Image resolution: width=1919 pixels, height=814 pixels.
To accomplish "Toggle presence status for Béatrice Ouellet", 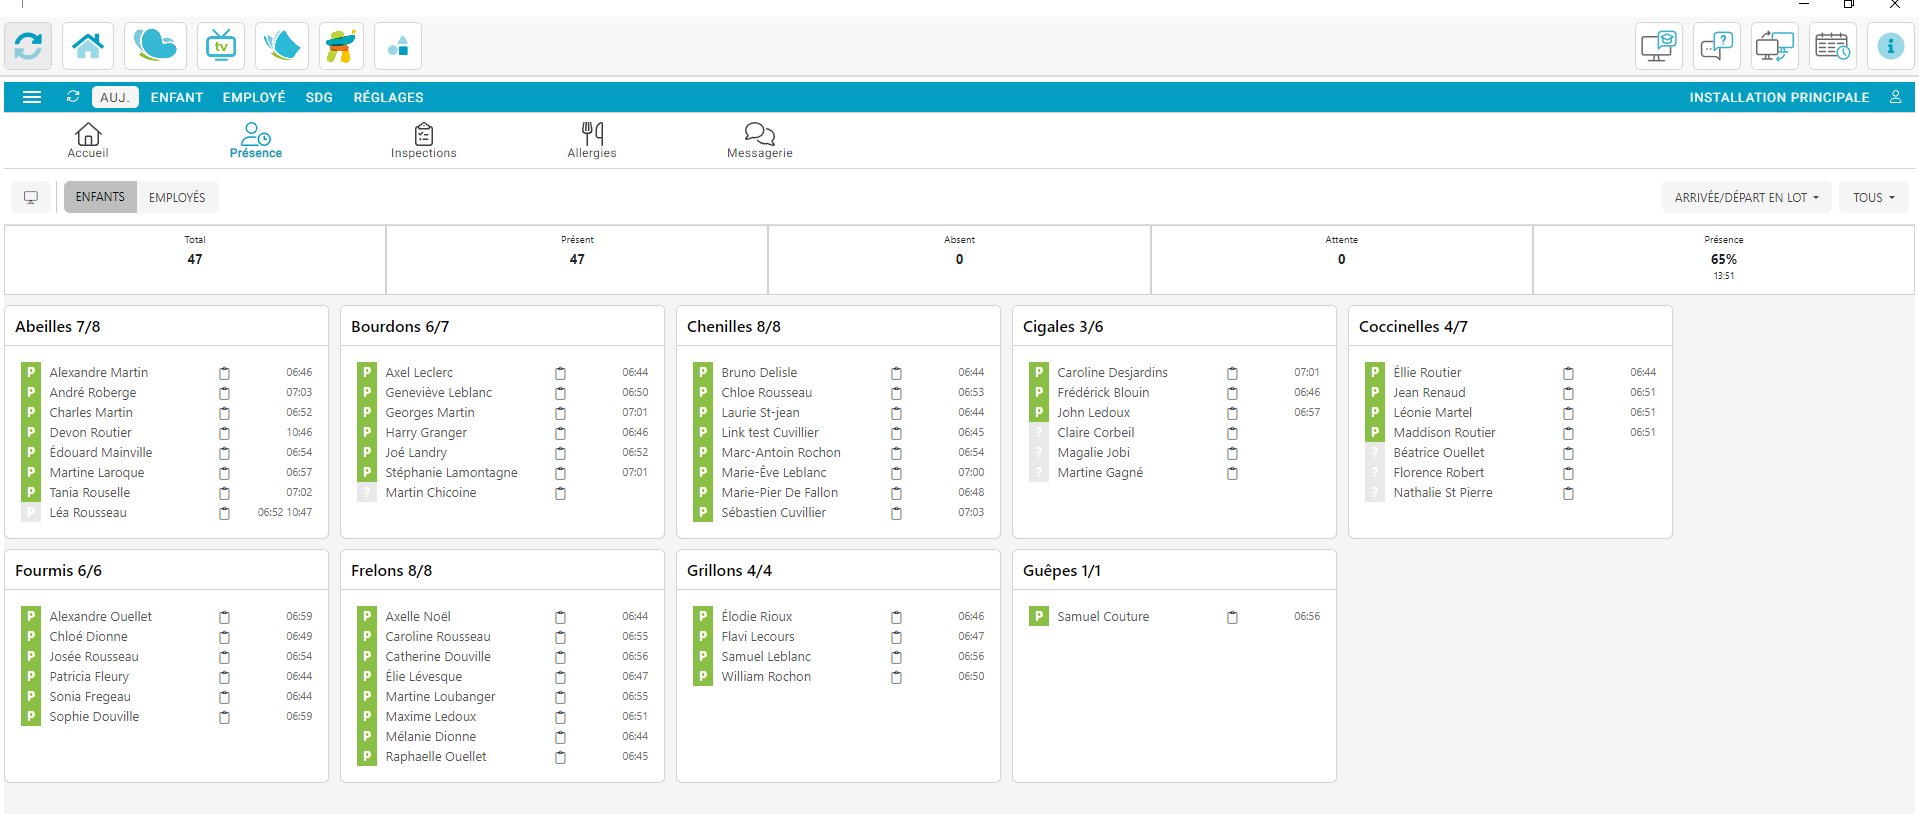I will 1375,452.
